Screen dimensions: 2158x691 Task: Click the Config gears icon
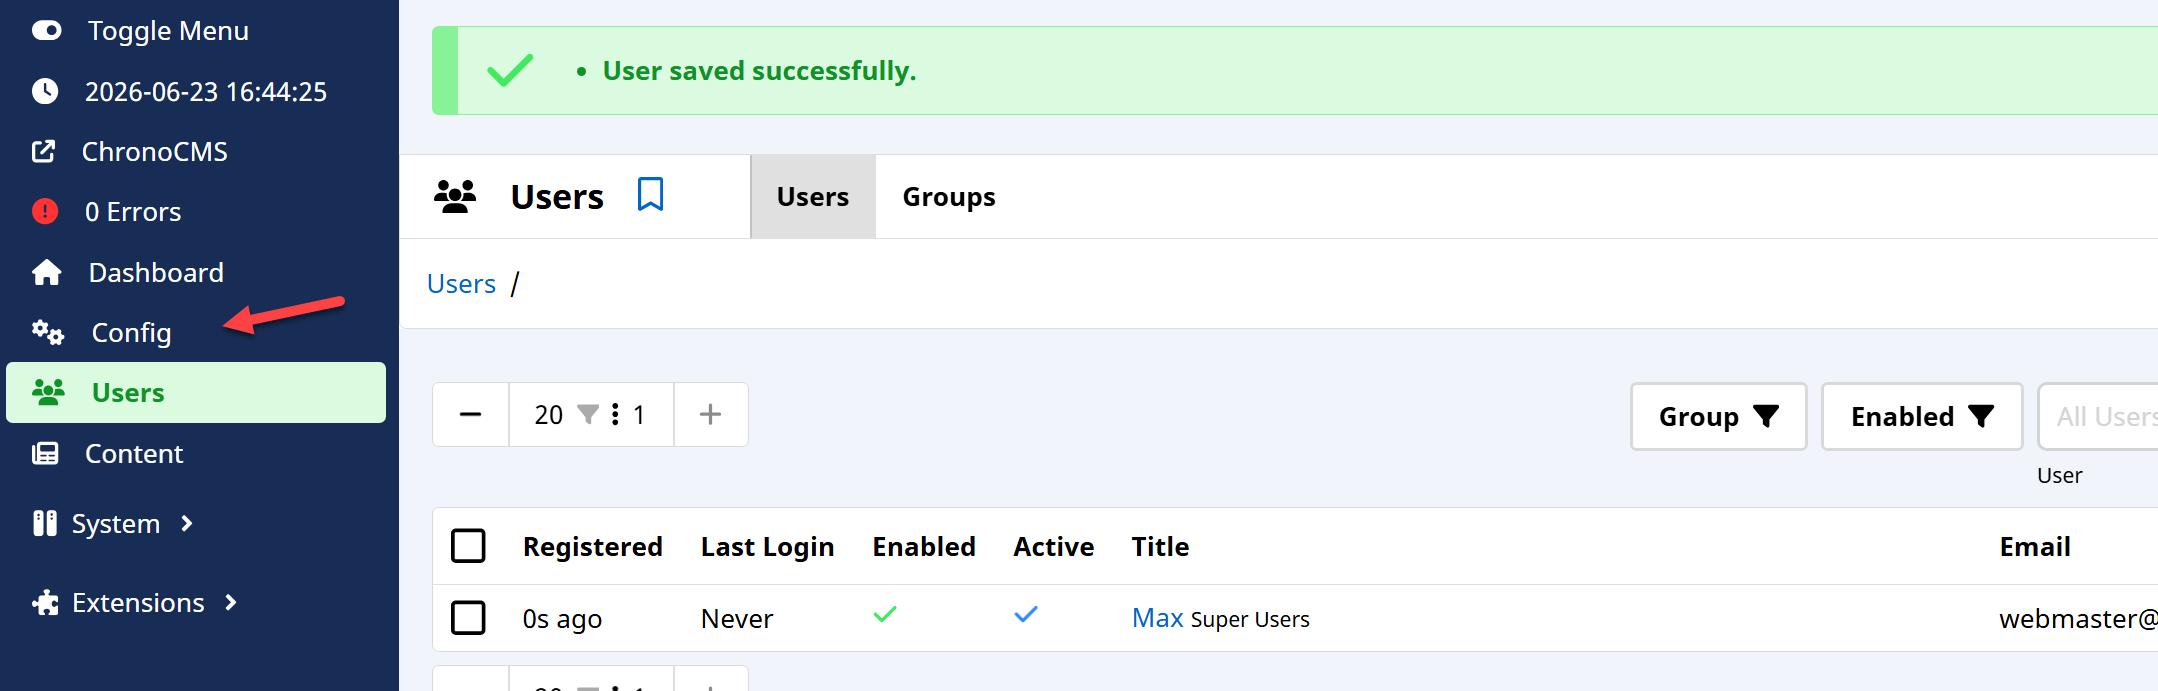click(x=48, y=332)
